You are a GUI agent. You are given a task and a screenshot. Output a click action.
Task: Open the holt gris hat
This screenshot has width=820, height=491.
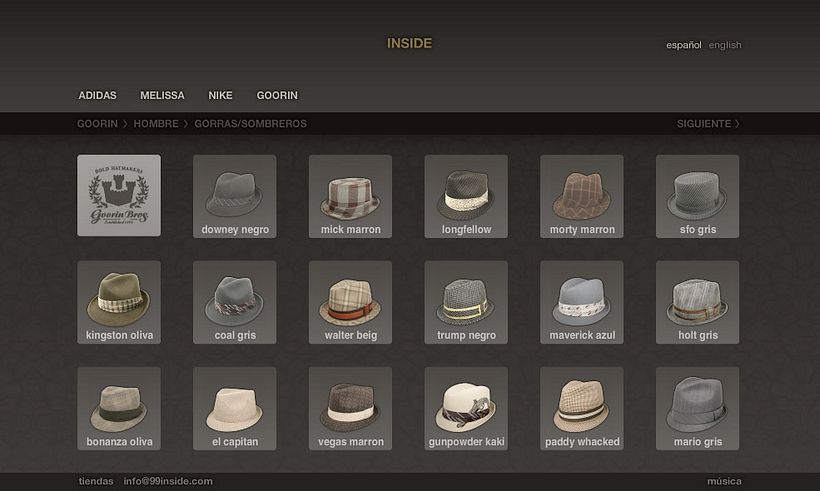click(x=698, y=302)
